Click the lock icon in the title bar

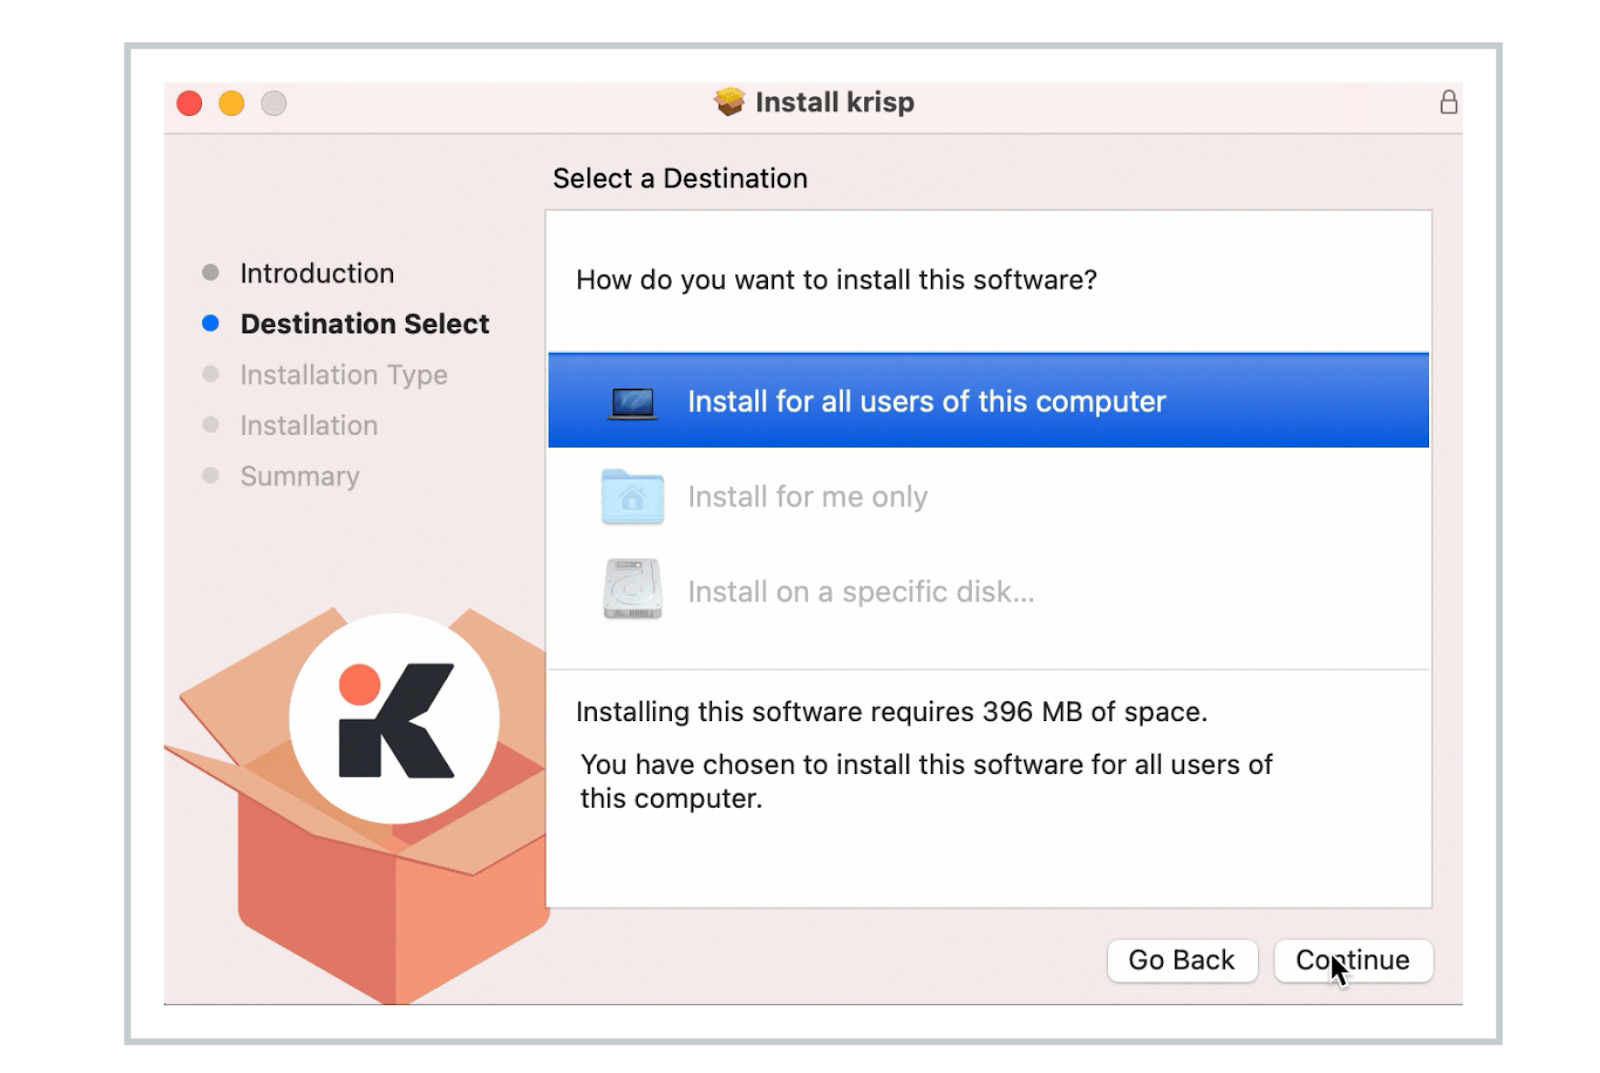pos(1449,102)
